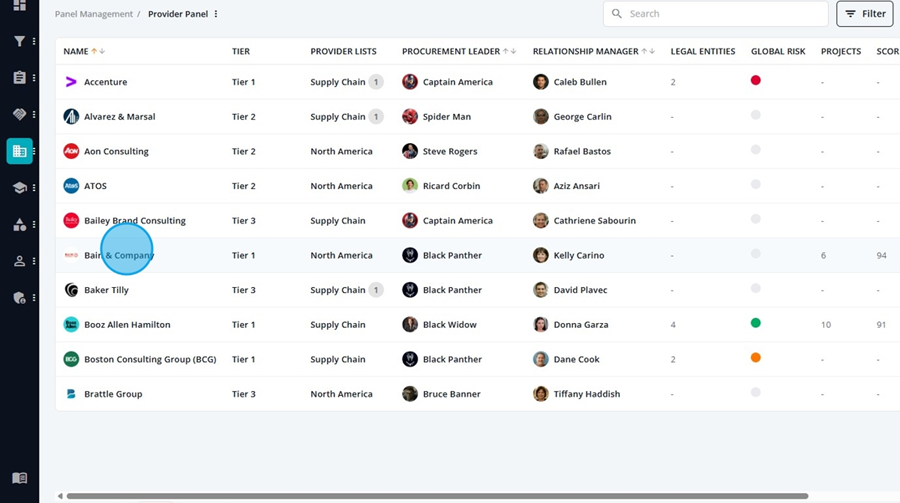
Task: Open the shapes icon in the sidebar
Action: click(x=20, y=225)
